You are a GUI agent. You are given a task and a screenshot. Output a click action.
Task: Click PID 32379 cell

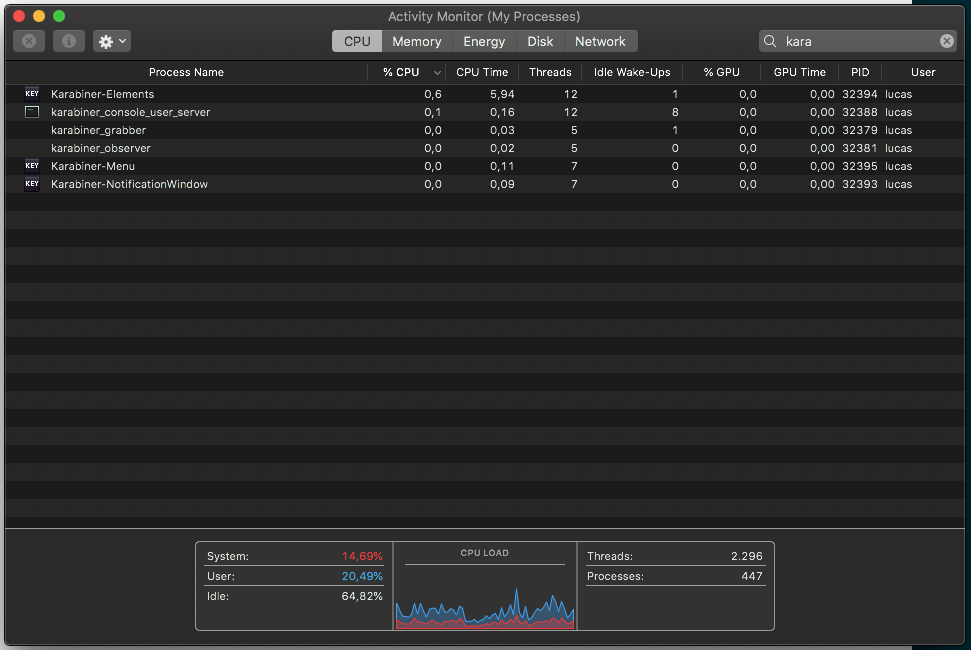(x=860, y=130)
